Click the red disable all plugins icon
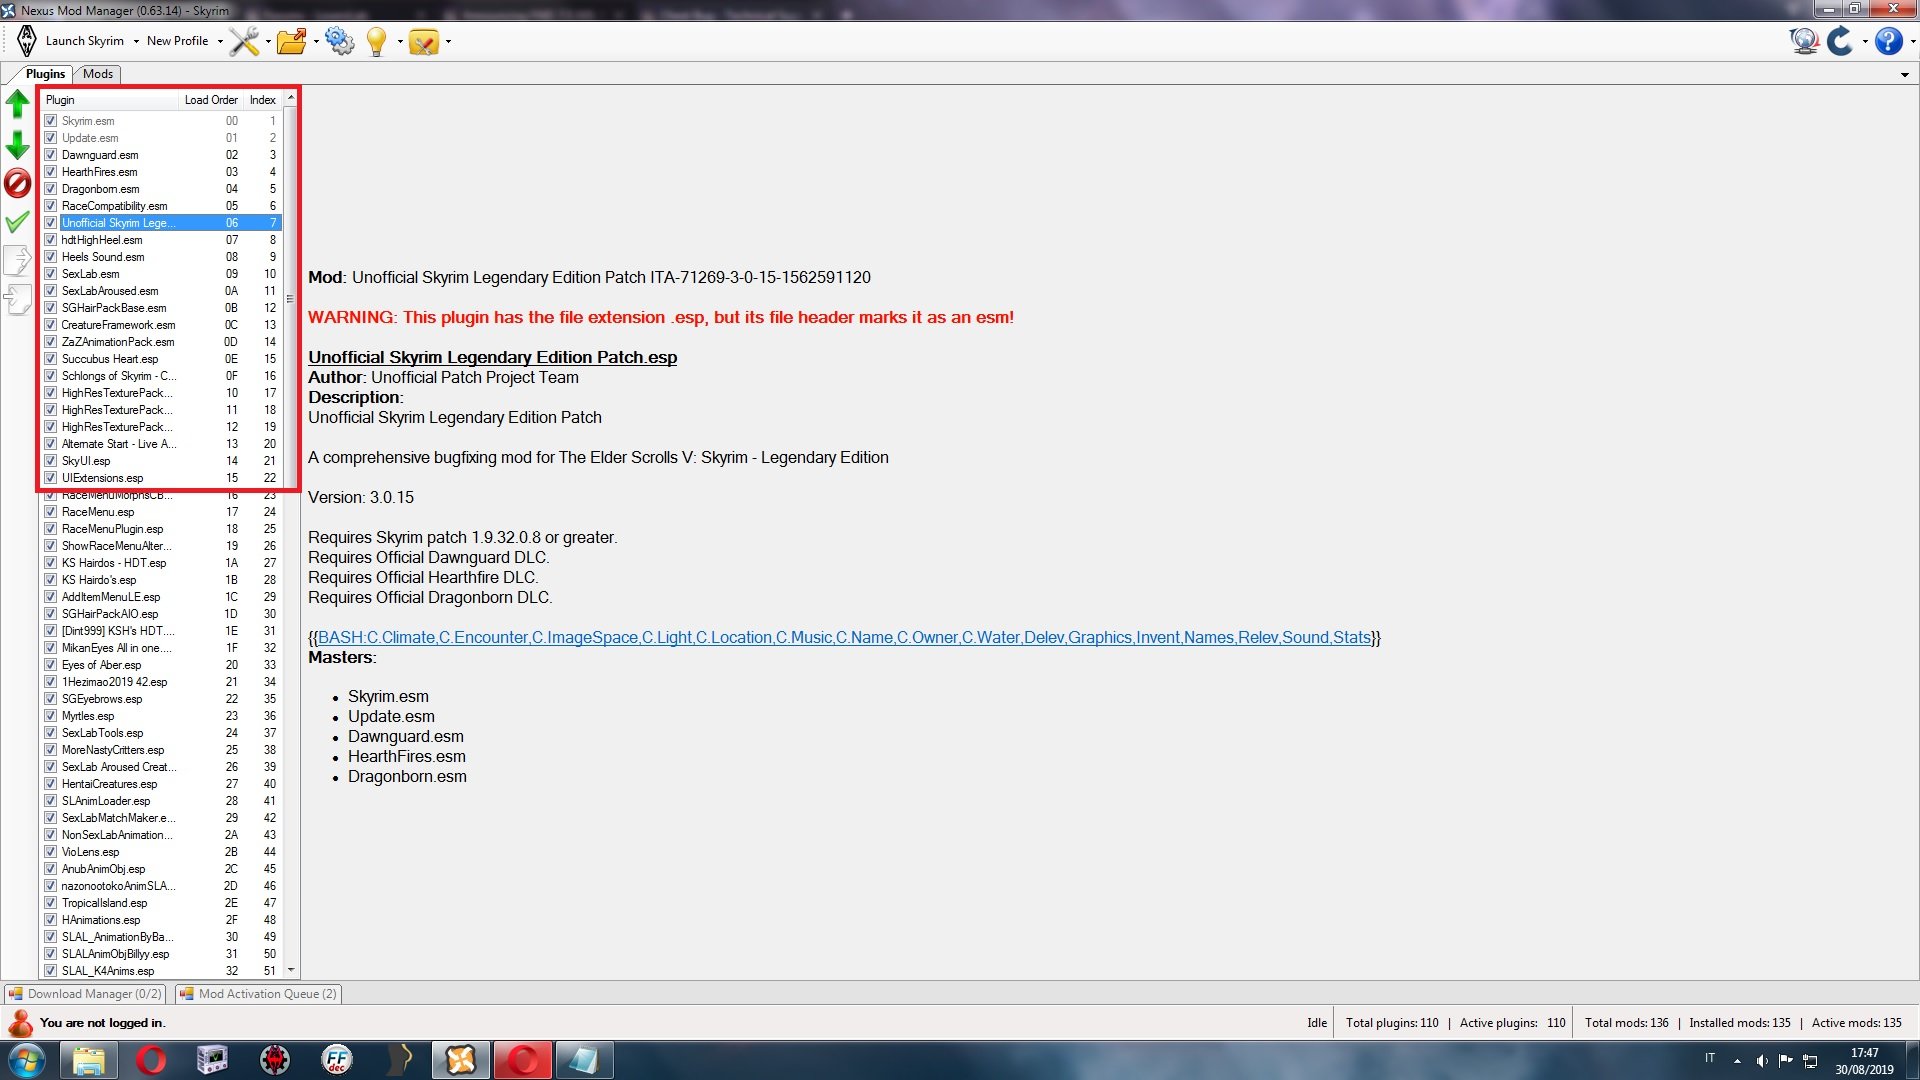The width and height of the screenshot is (1920, 1080). click(x=18, y=183)
